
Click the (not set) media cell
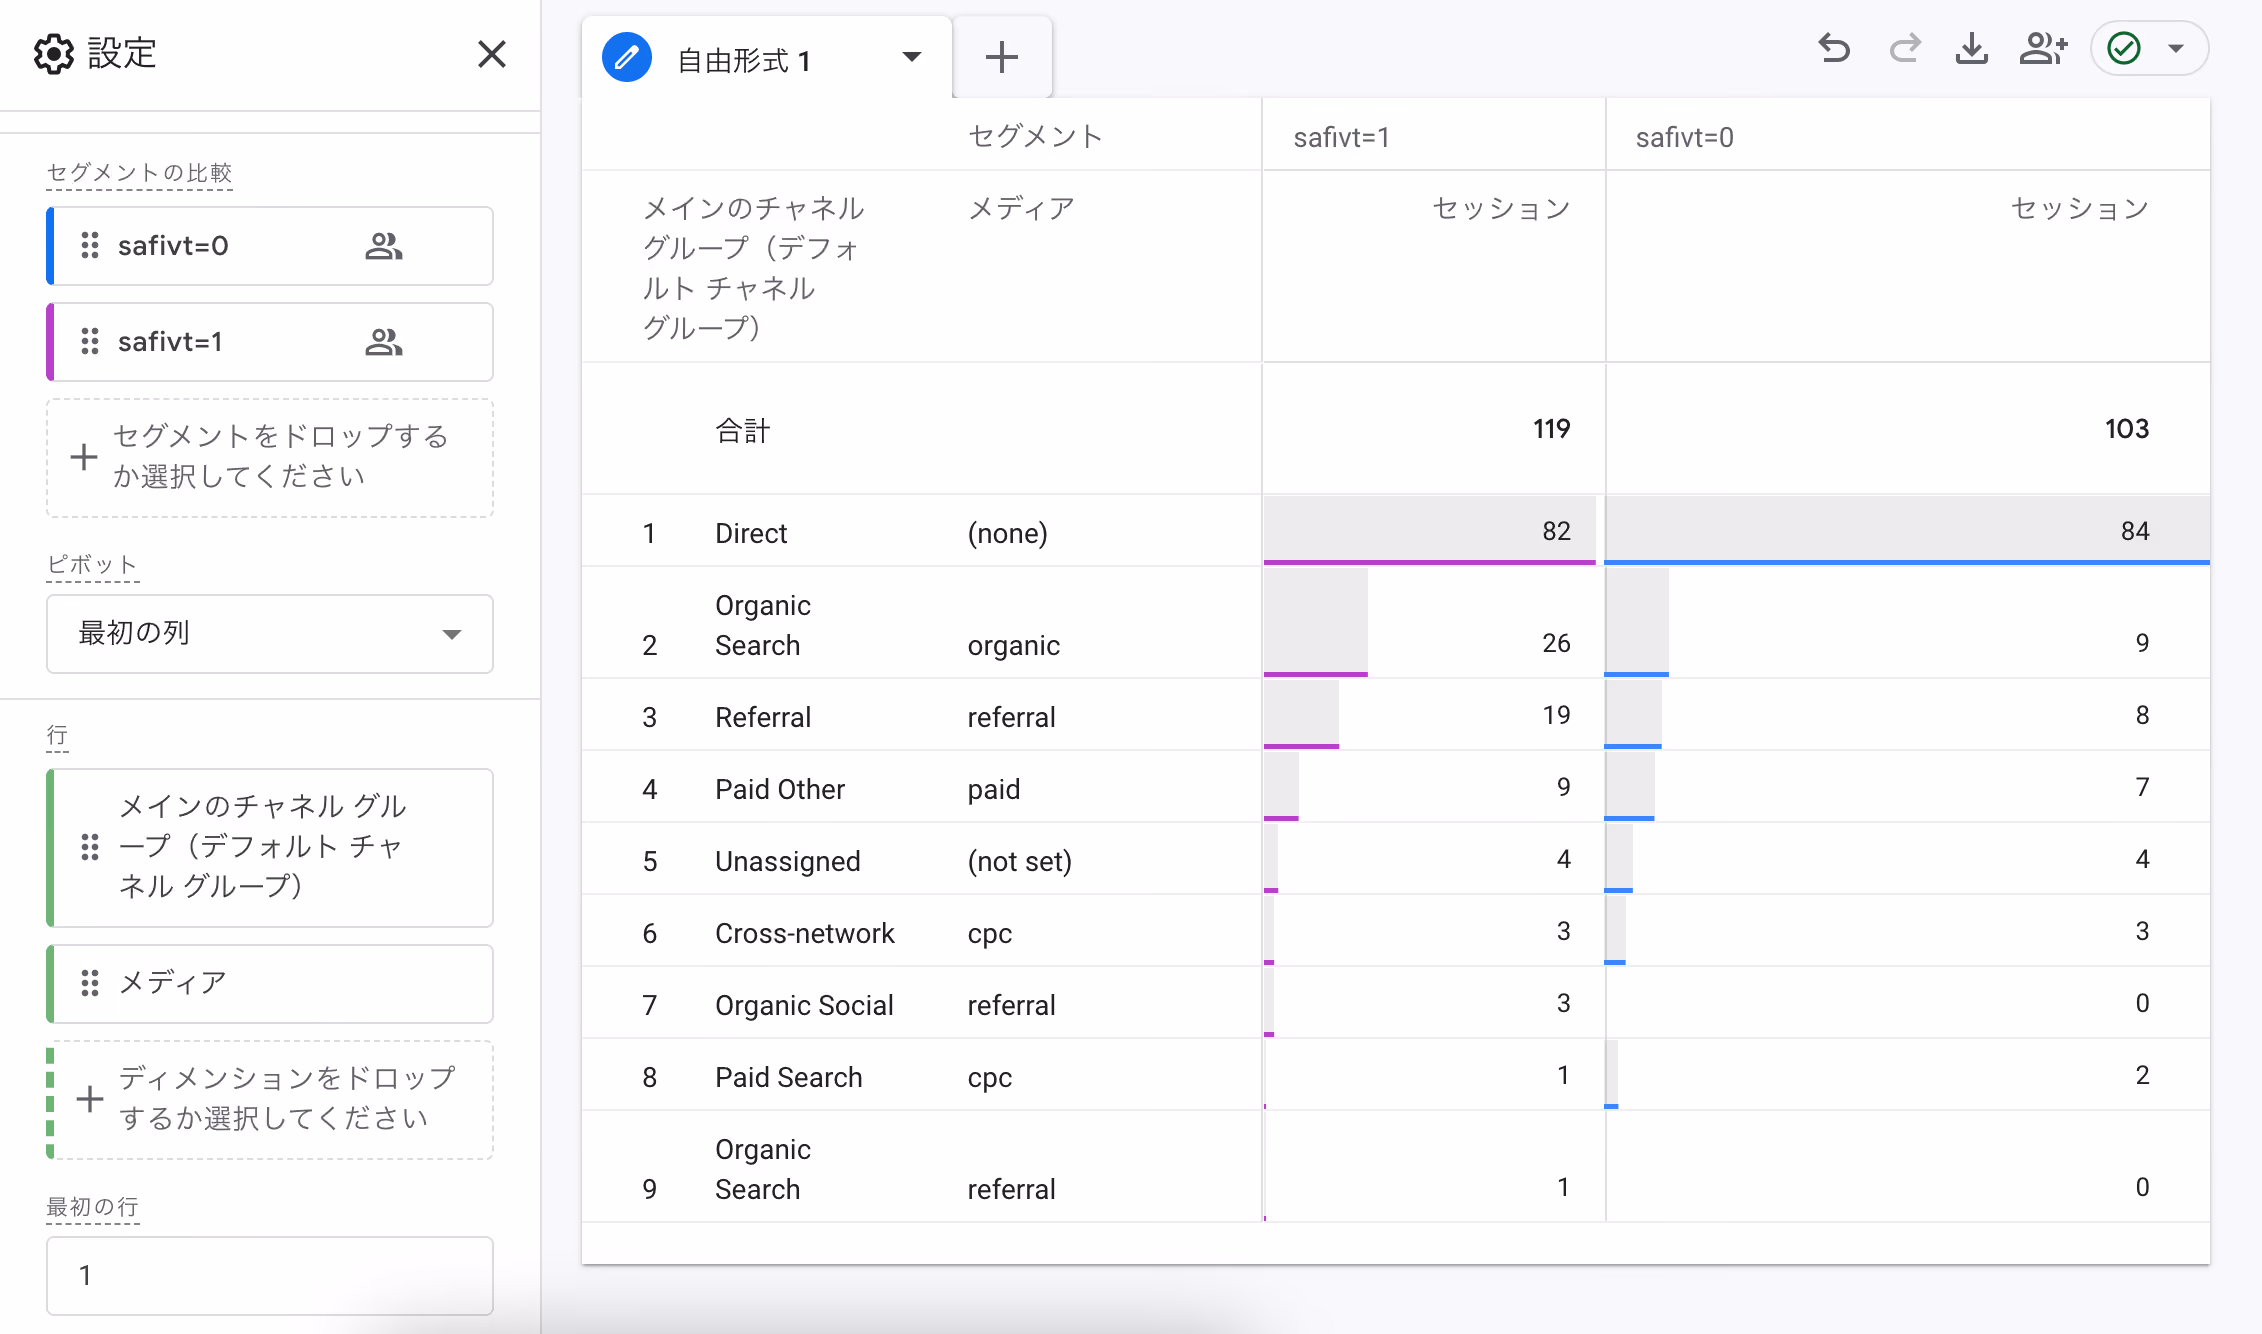pyautogui.click(x=1019, y=861)
